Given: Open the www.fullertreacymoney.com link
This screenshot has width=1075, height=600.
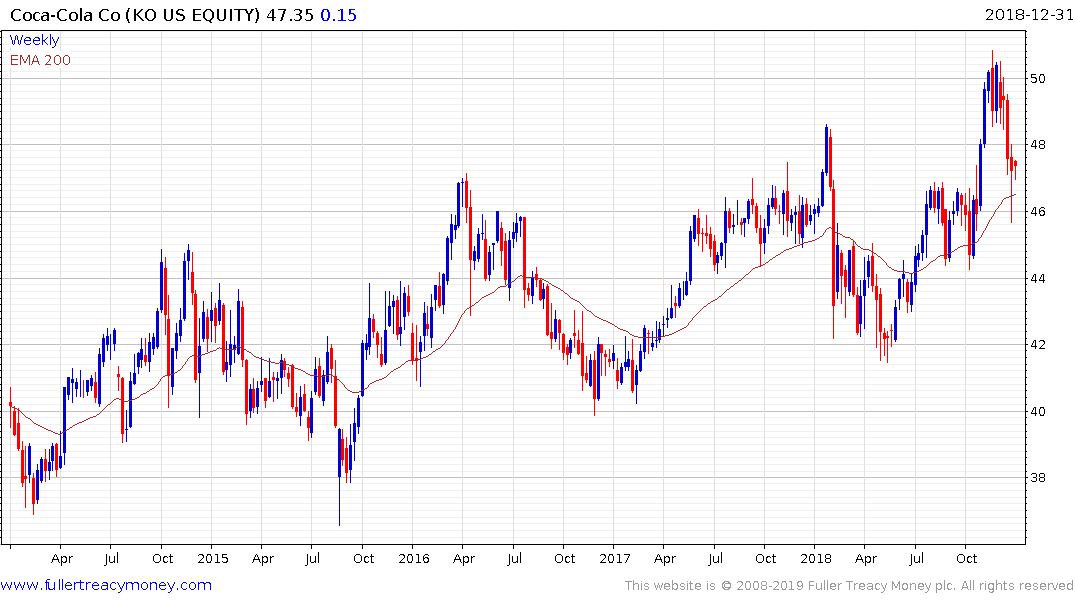Looking at the screenshot, I should click(x=106, y=585).
